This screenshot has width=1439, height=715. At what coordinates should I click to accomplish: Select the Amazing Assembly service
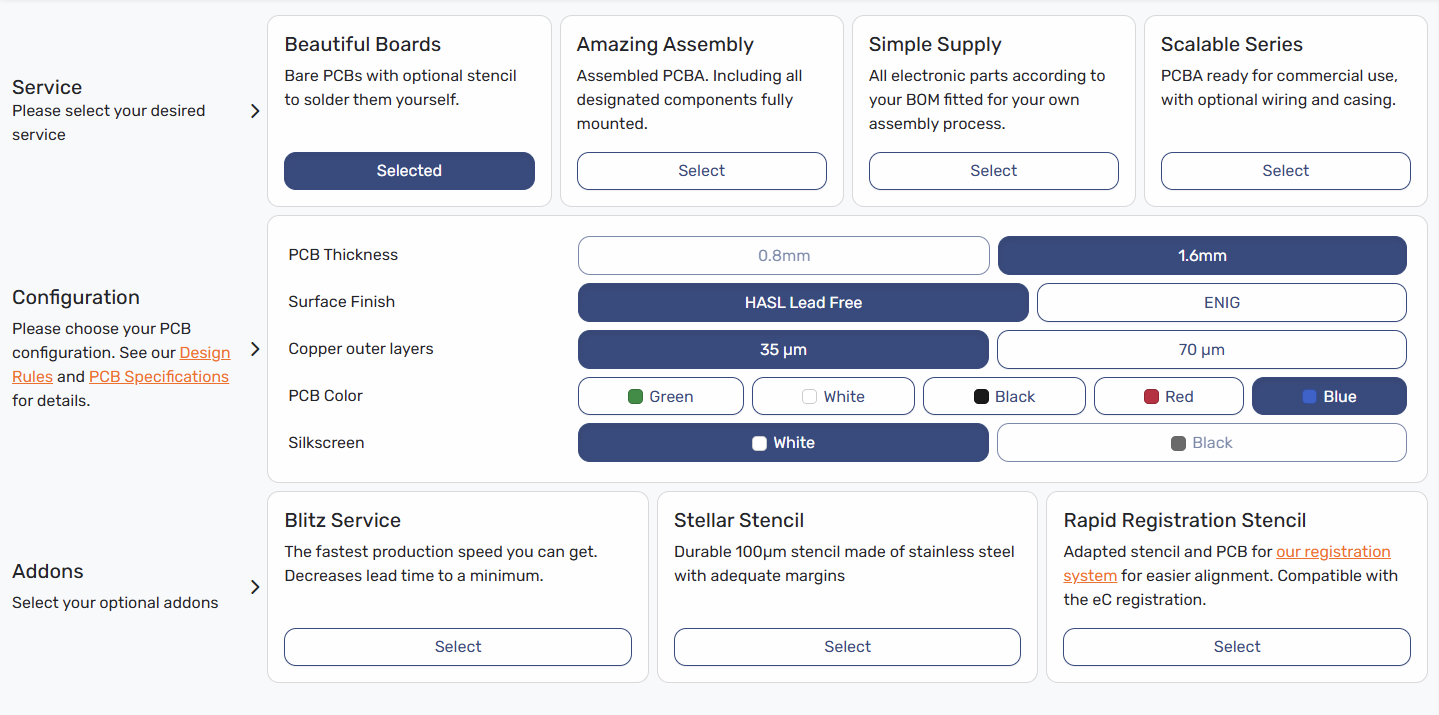pyautogui.click(x=701, y=171)
